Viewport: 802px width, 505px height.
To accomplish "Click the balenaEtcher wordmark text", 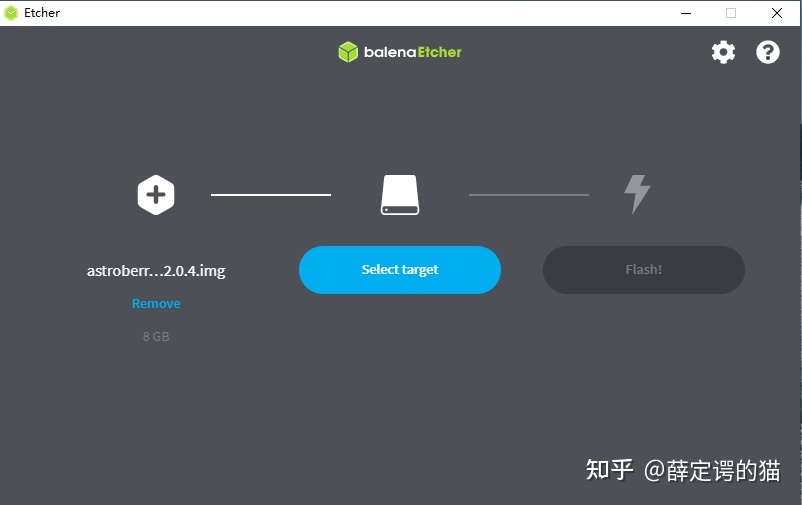I will coord(413,52).
